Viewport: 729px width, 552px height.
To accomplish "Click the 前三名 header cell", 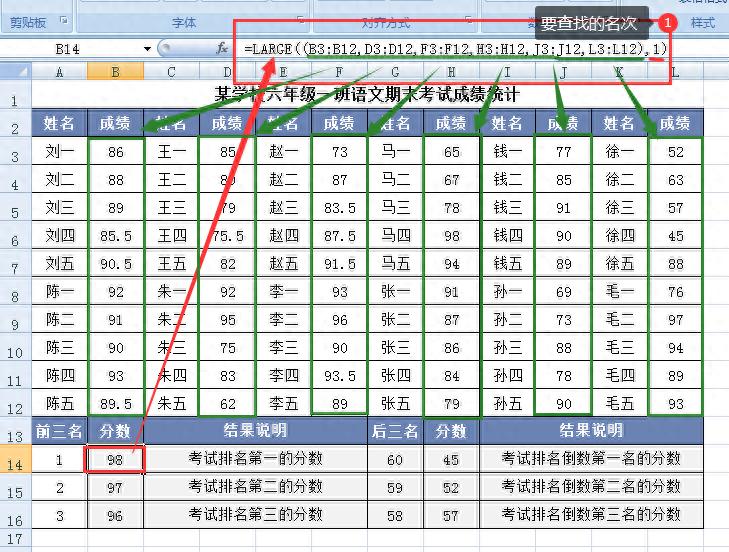I will [59, 432].
